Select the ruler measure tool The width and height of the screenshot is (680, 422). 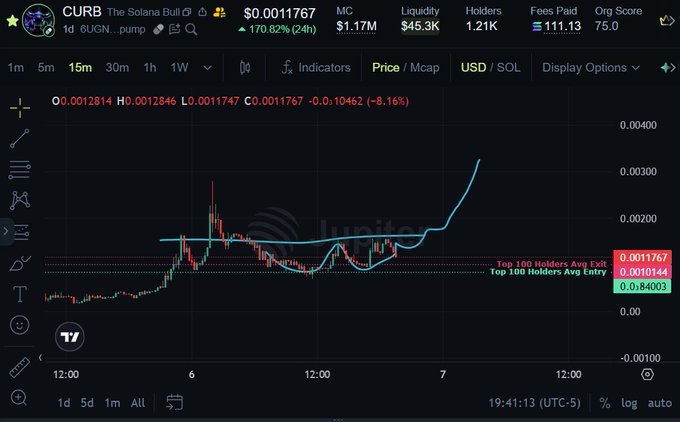coord(20,368)
